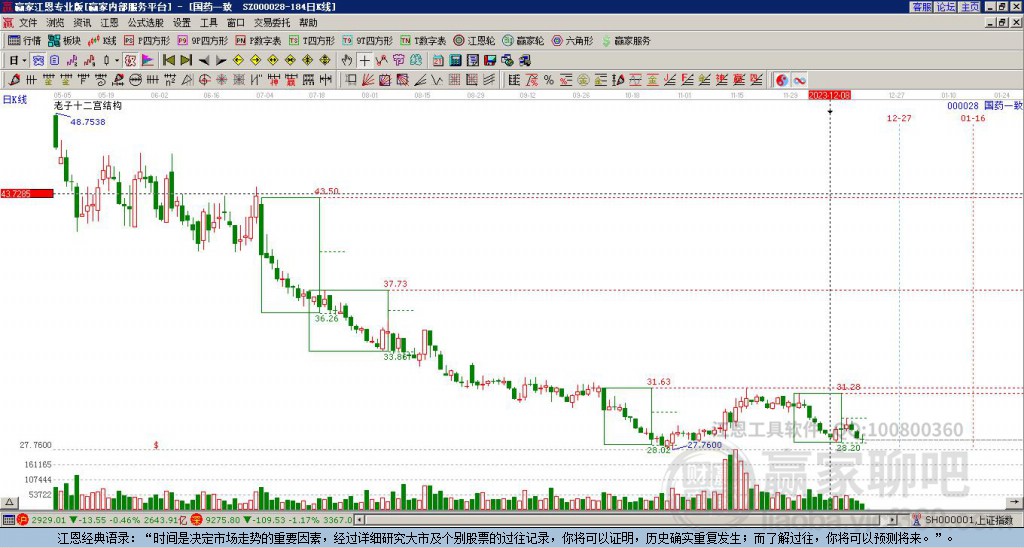Click the grid icon at status bar start
The height and width of the screenshot is (548, 1024).
click(8, 520)
